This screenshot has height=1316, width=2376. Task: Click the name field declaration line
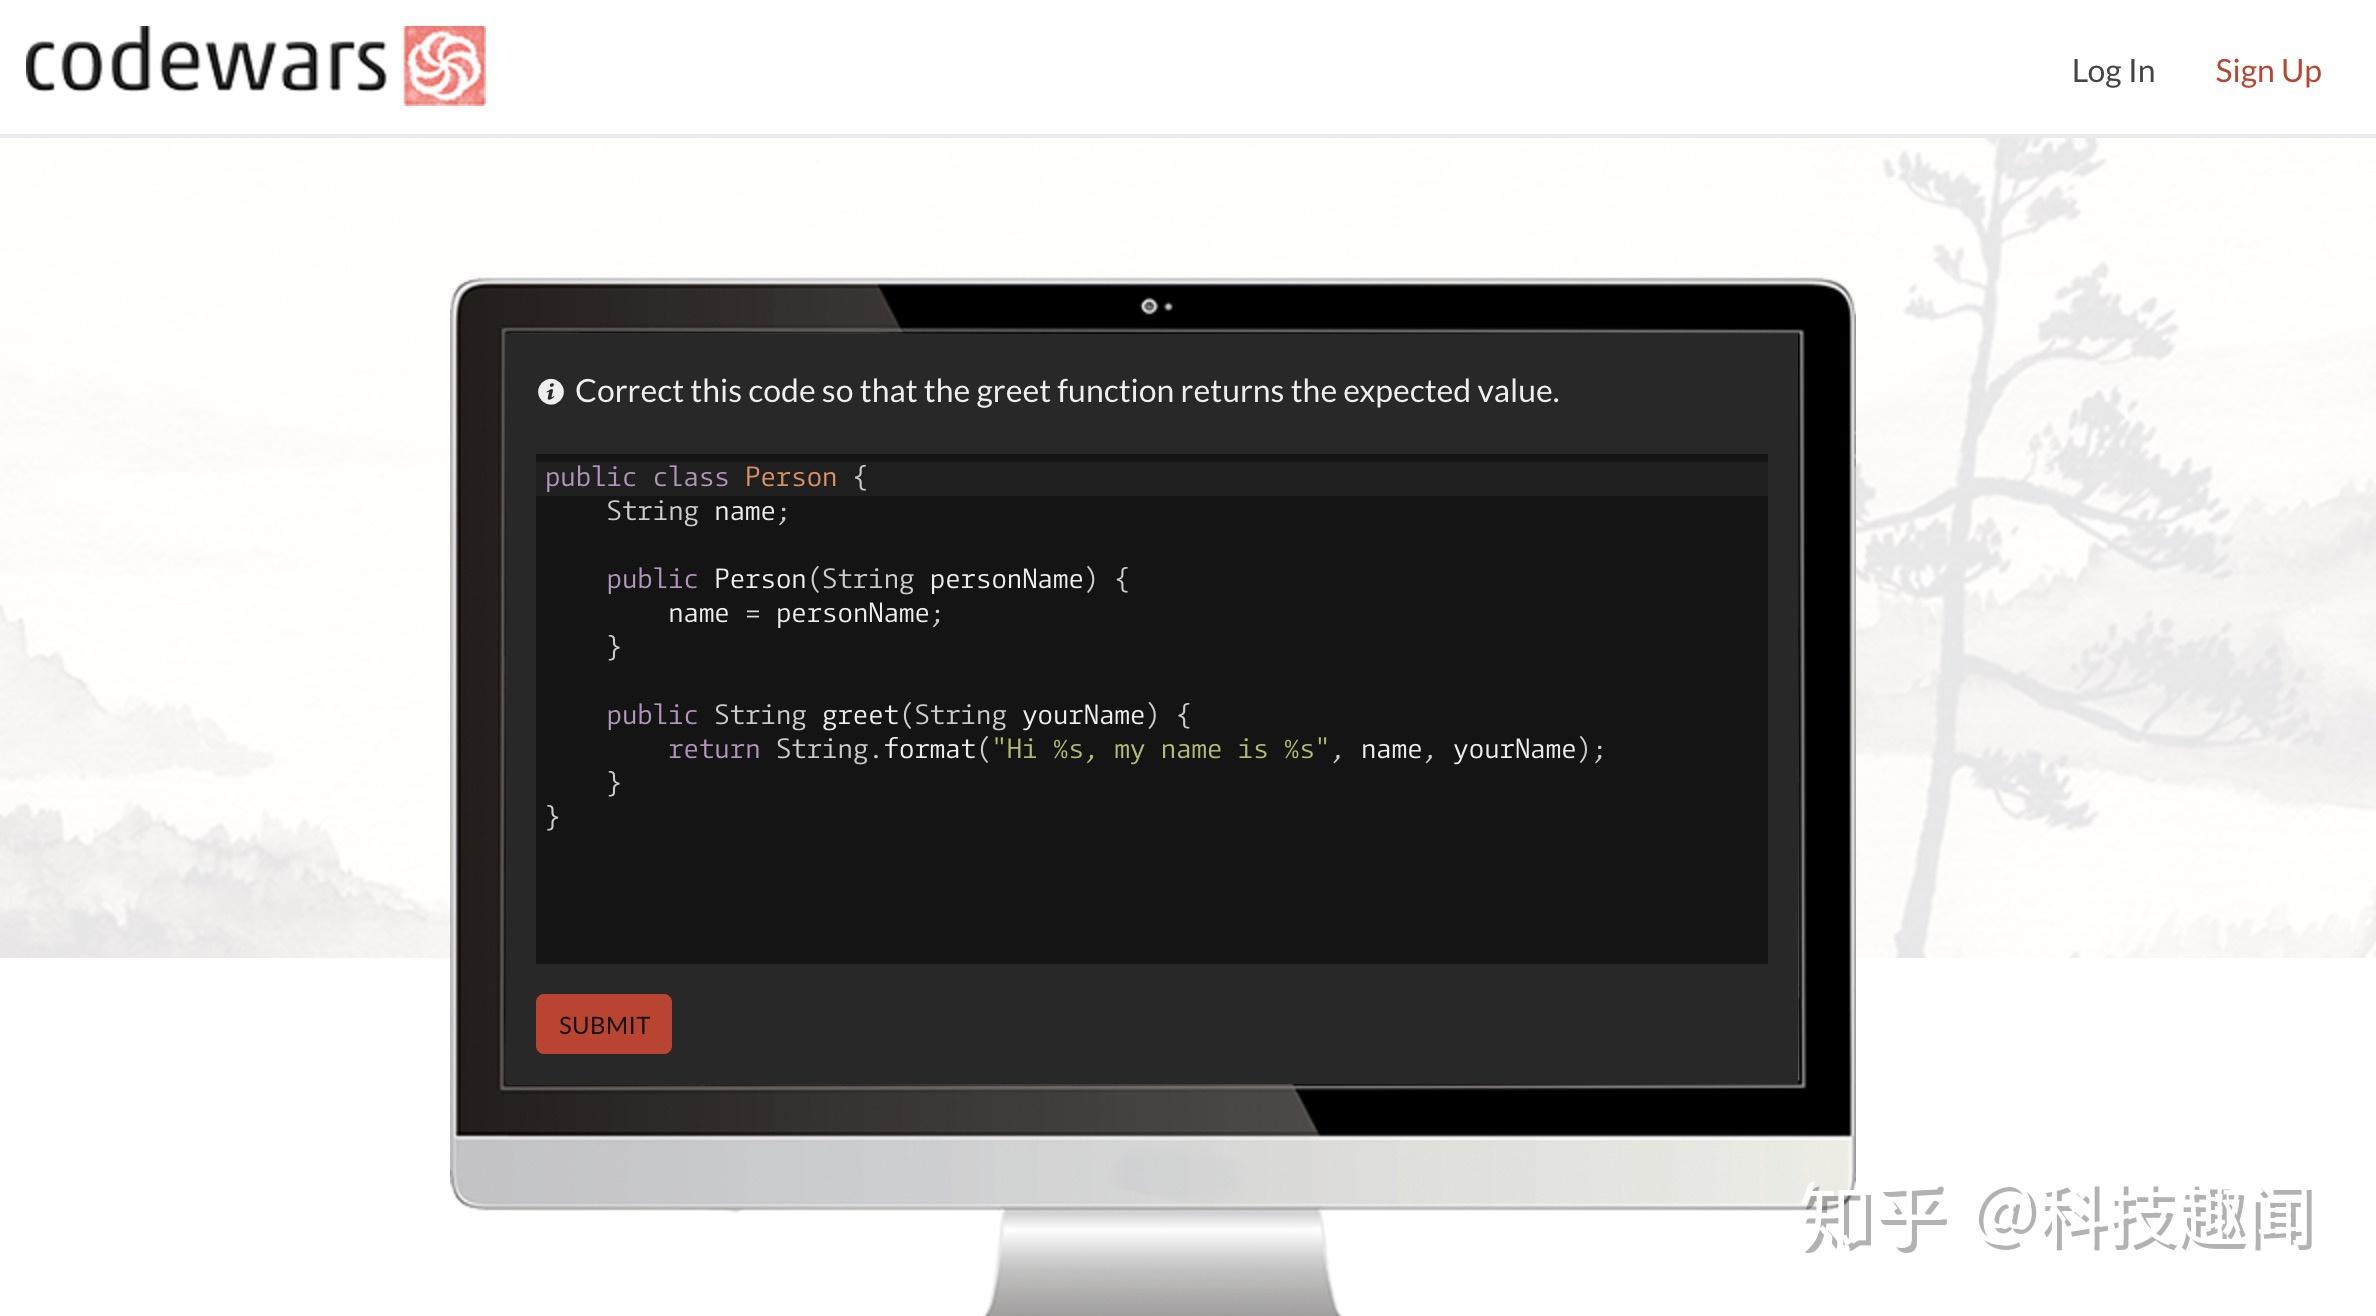point(697,509)
